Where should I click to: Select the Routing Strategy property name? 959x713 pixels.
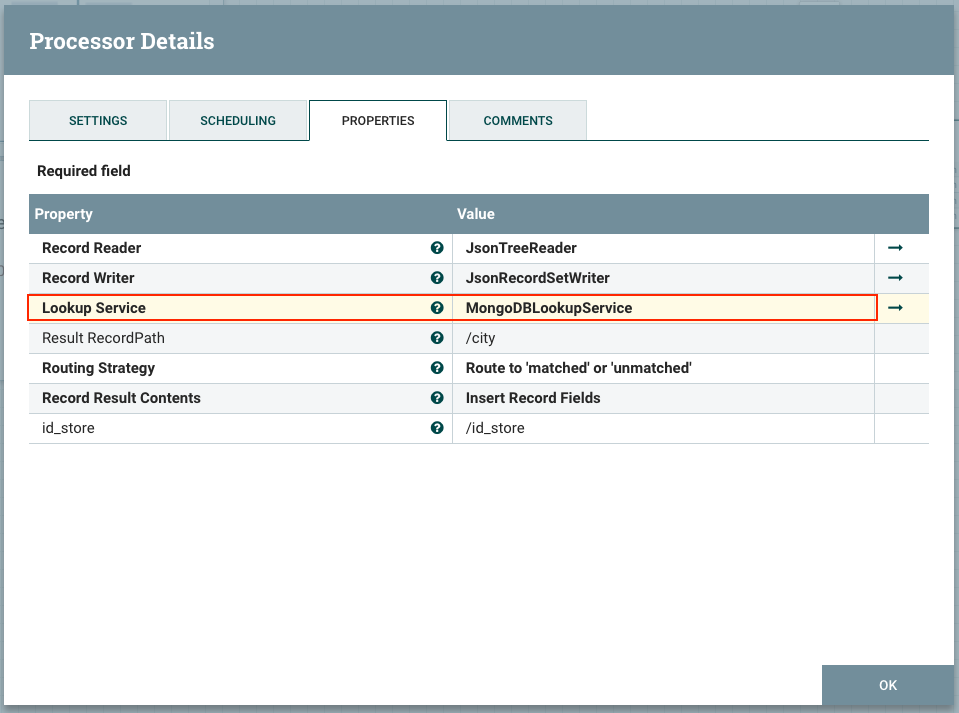tap(98, 368)
